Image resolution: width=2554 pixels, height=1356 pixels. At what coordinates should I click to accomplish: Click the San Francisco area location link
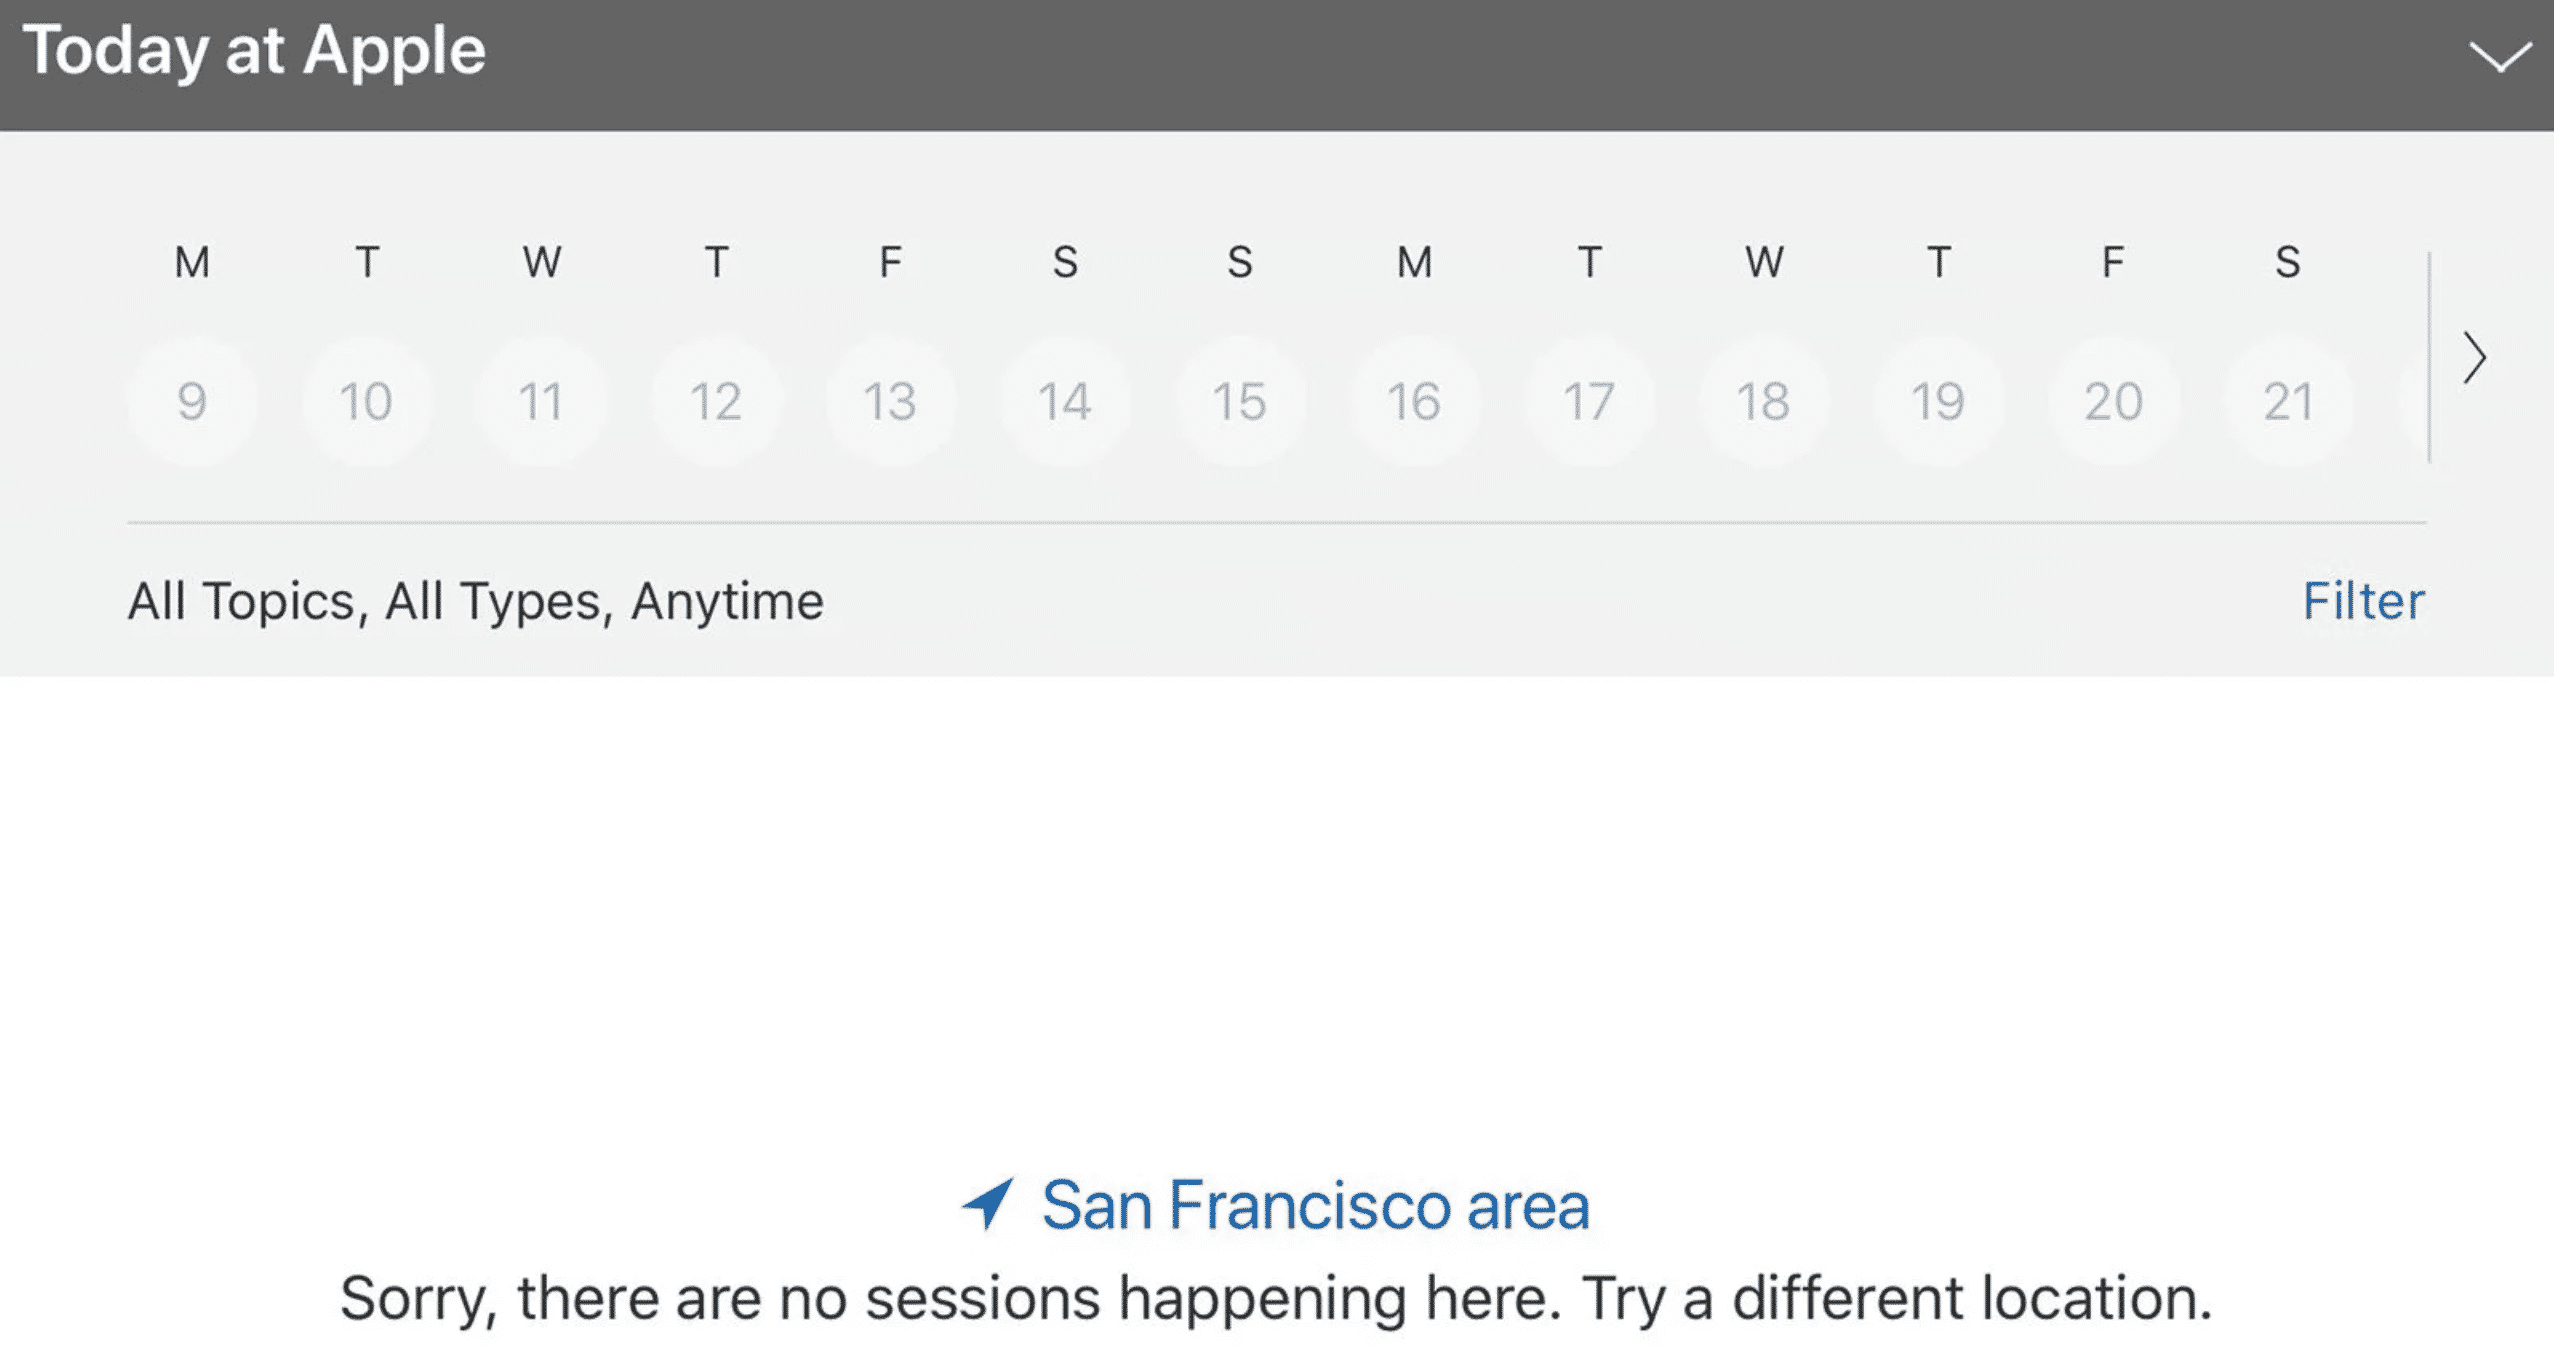pyautogui.click(x=1314, y=1205)
